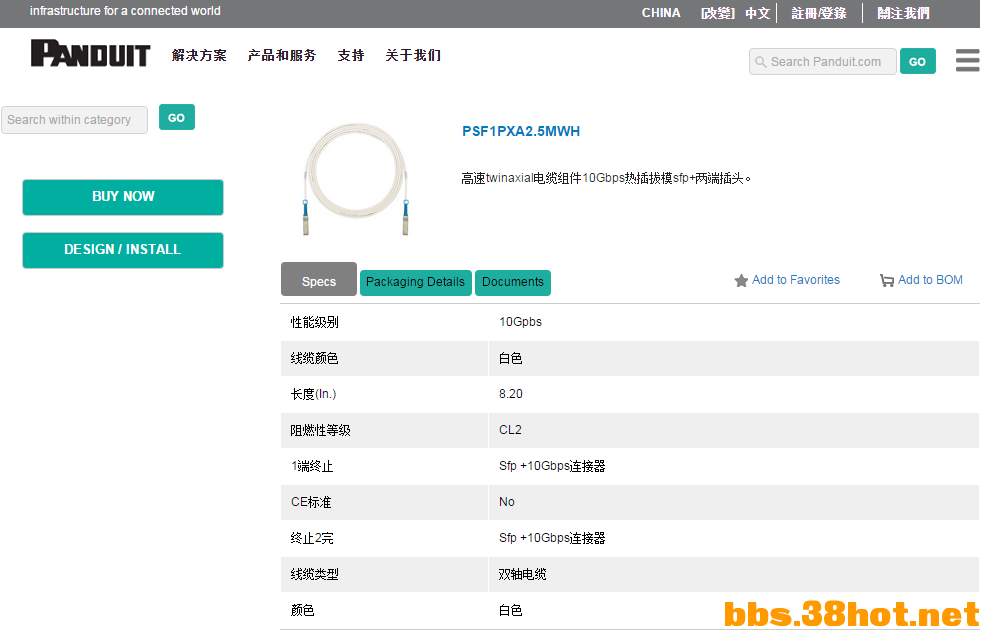The height and width of the screenshot is (632, 982).
Task: Click GO next to Search Panduit.com
Action: click(x=917, y=61)
